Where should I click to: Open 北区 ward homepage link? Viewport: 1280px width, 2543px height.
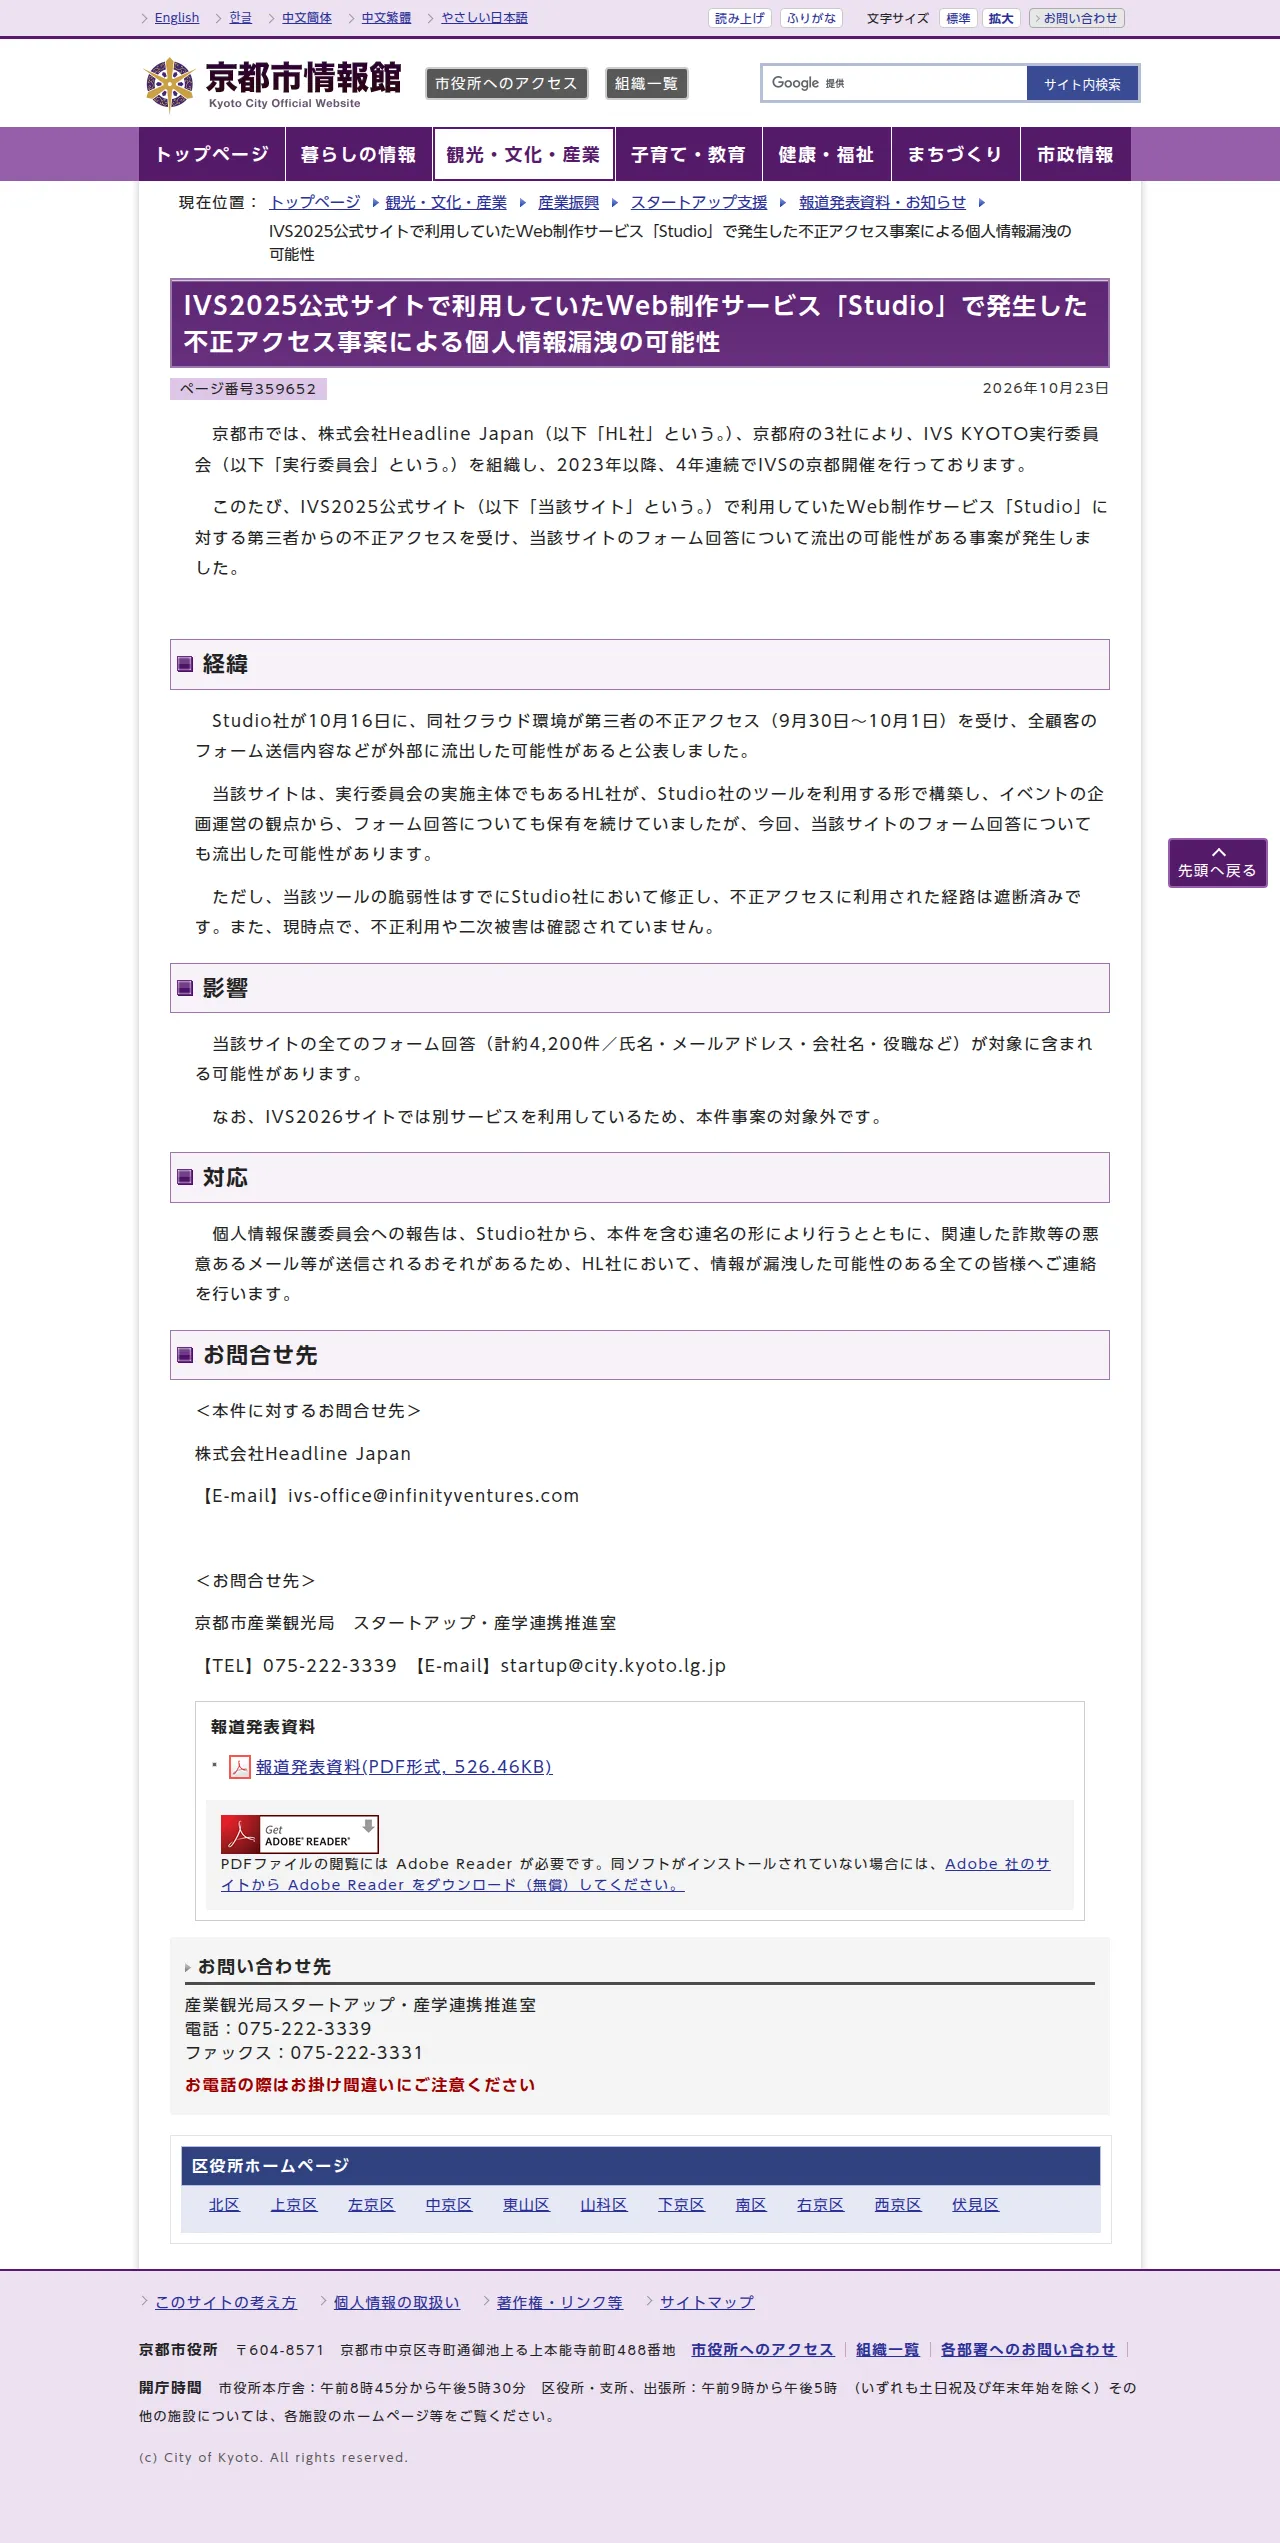point(224,2205)
